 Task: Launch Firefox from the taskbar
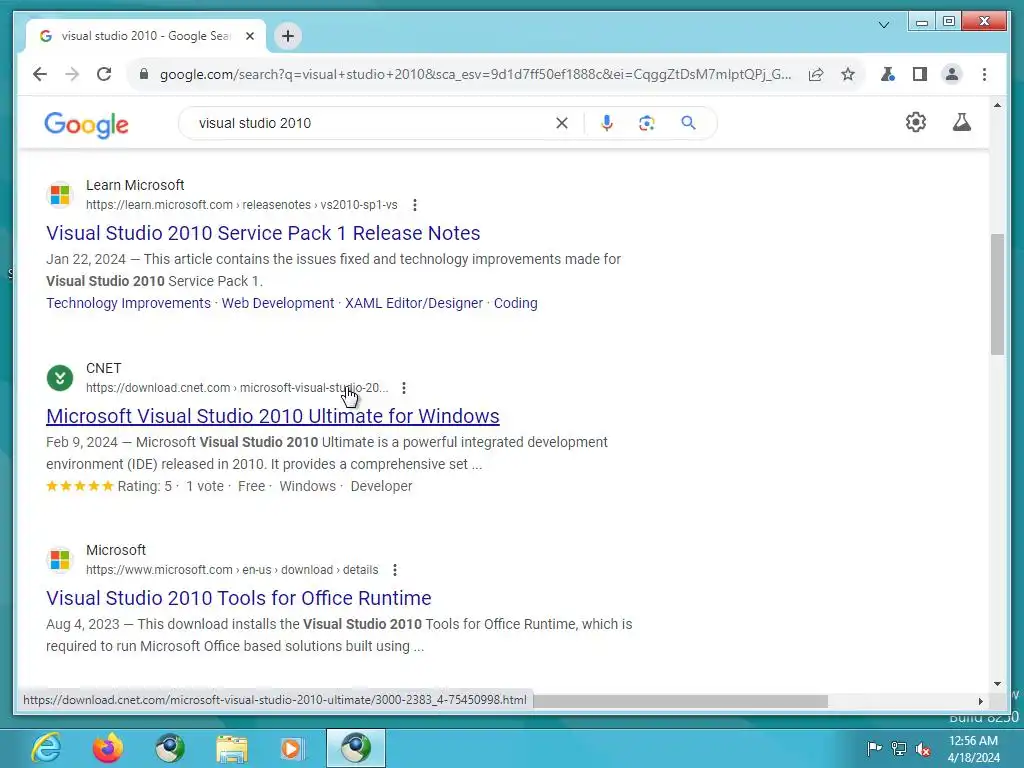tap(108, 748)
